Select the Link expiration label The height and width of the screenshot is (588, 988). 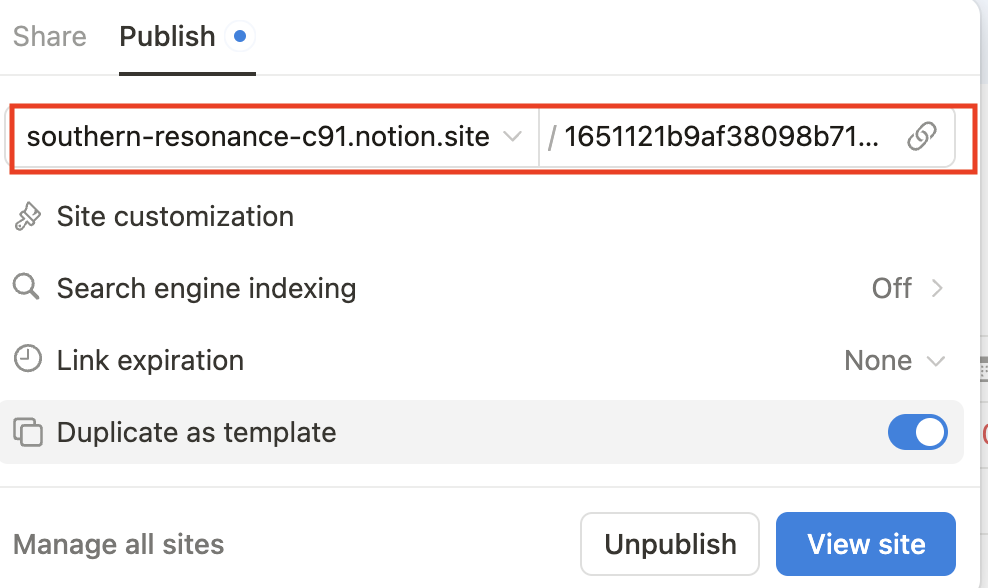[x=150, y=360]
